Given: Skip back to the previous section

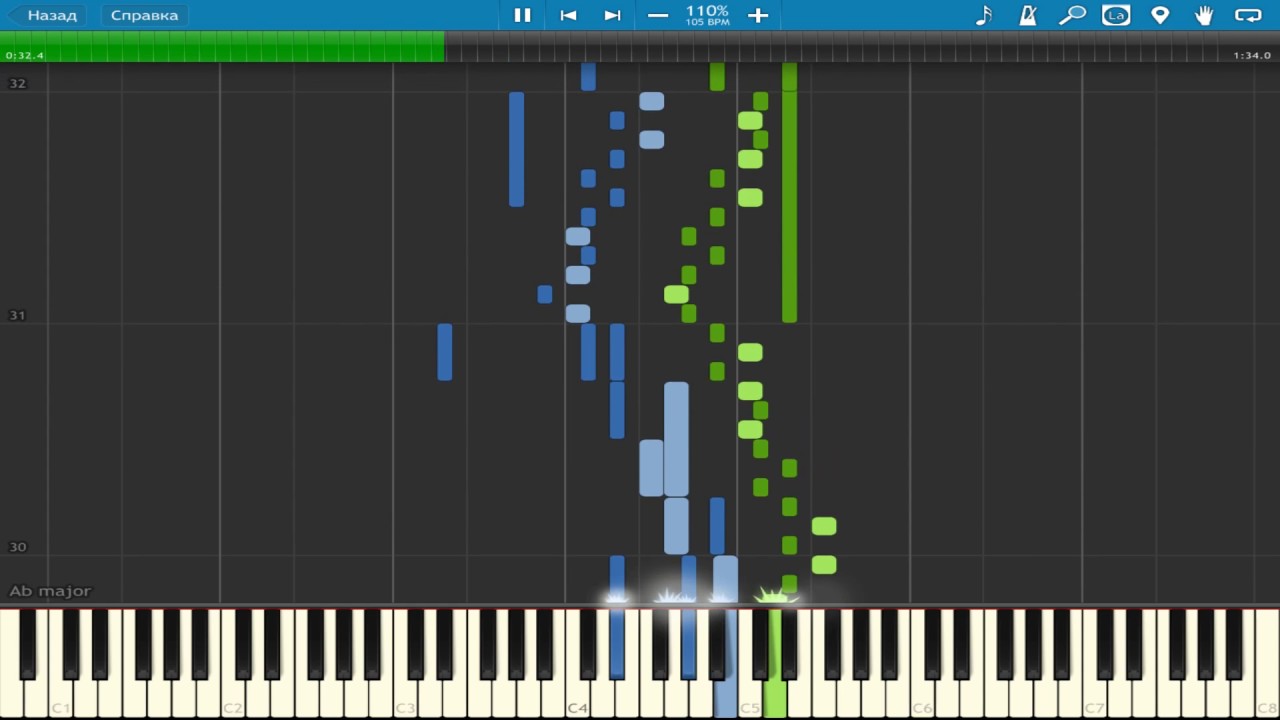Looking at the screenshot, I should click(568, 15).
